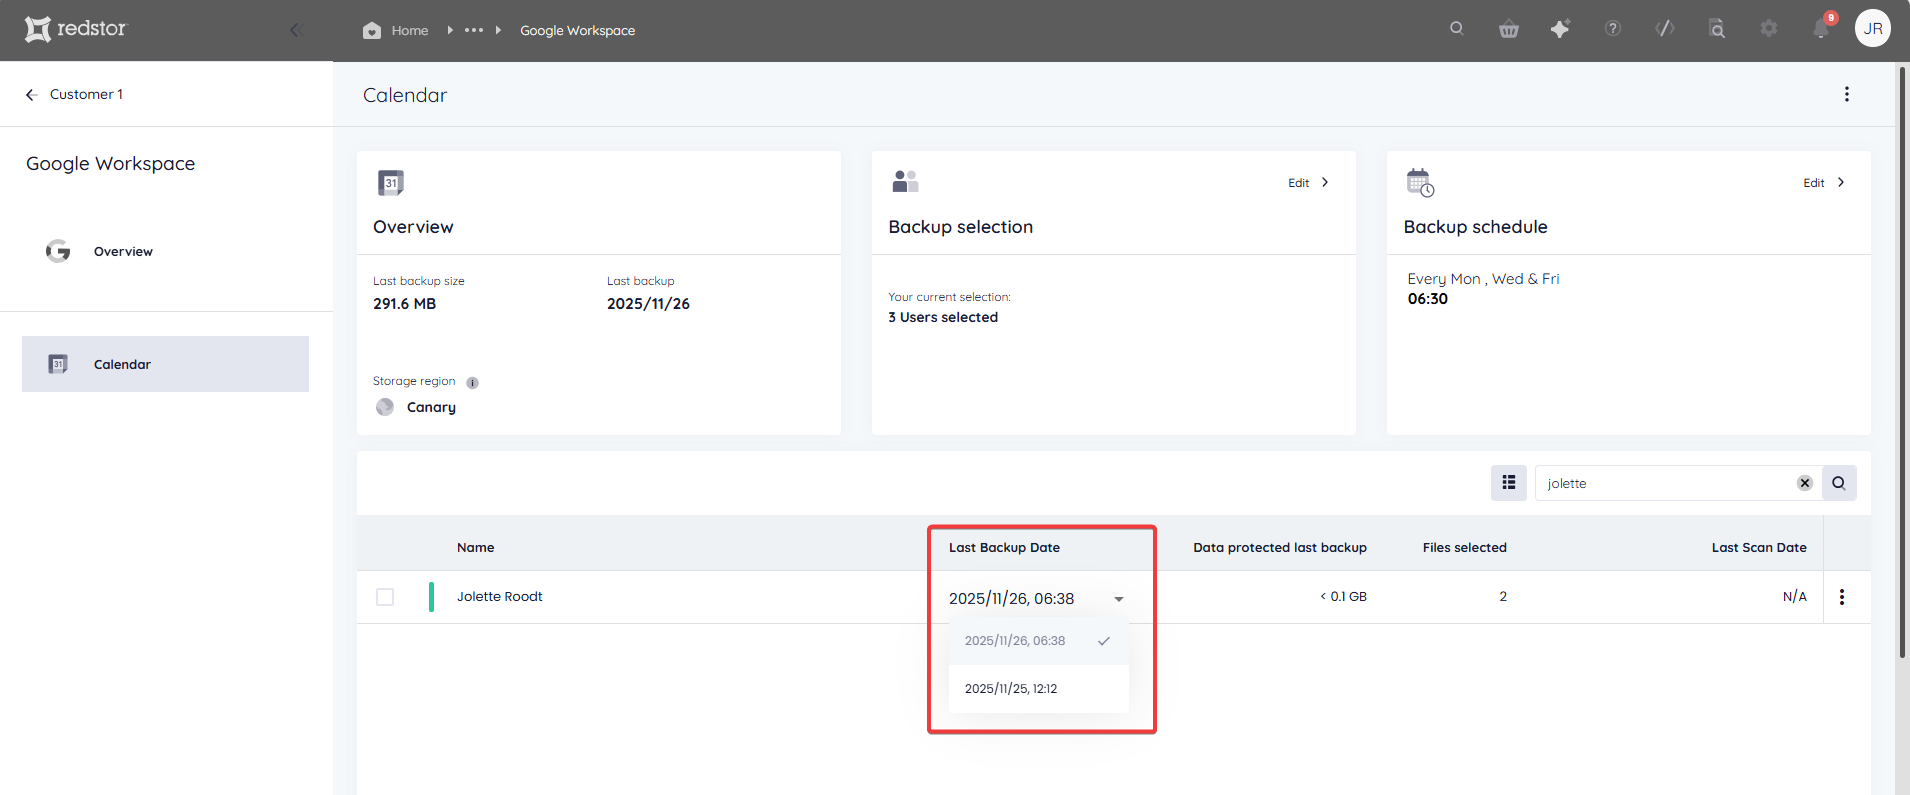Clear the jolette search text
This screenshot has height=795, width=1910.
point(1805,483)
